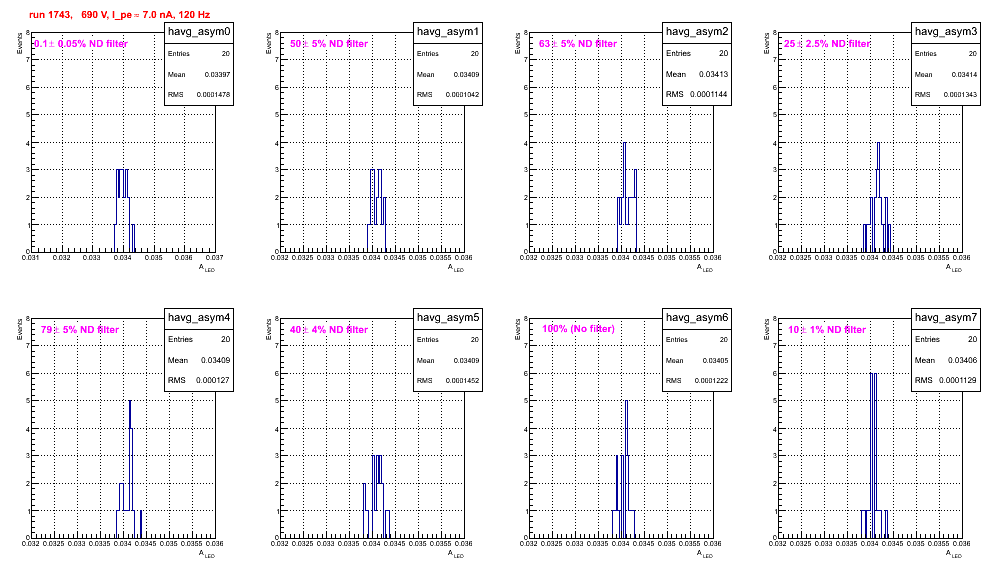Screen dimensions: 996x572
Task: Click RMS value 0.0001129 in havg_asym7
Action: pos(959,381)
